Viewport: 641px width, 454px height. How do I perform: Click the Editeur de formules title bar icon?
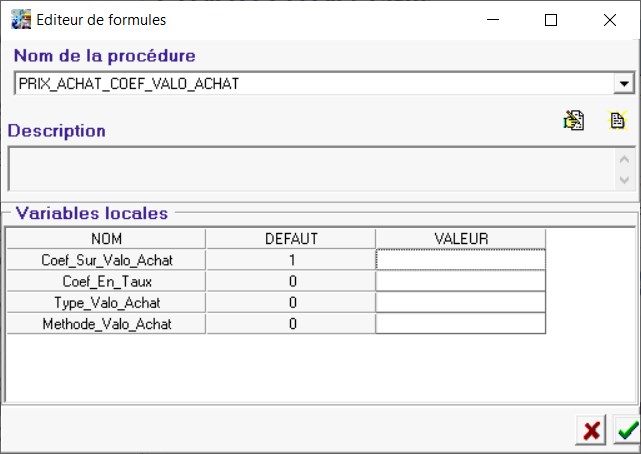coord(17,19)
